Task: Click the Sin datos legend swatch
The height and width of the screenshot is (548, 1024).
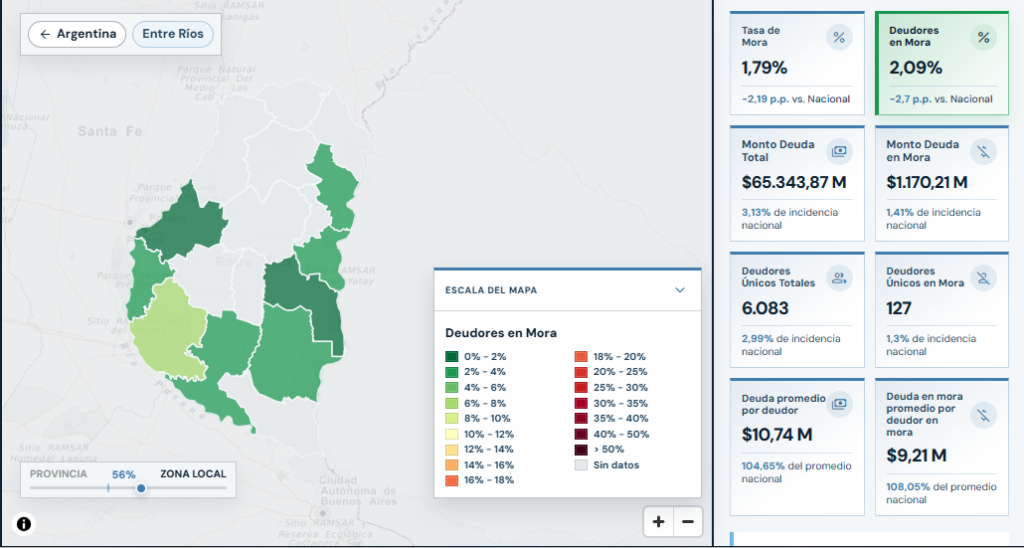Action: pyautogui.click(x=581, y=465)
